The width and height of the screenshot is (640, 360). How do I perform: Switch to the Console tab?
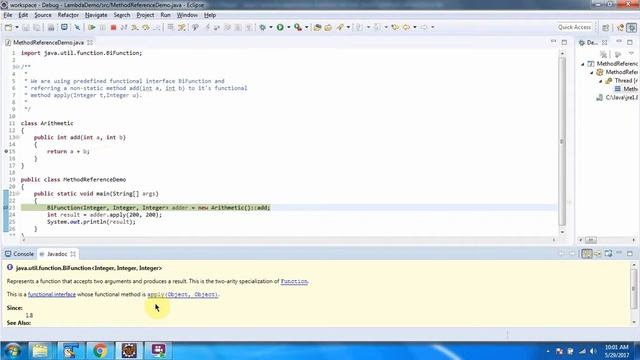tap(19, 254)
